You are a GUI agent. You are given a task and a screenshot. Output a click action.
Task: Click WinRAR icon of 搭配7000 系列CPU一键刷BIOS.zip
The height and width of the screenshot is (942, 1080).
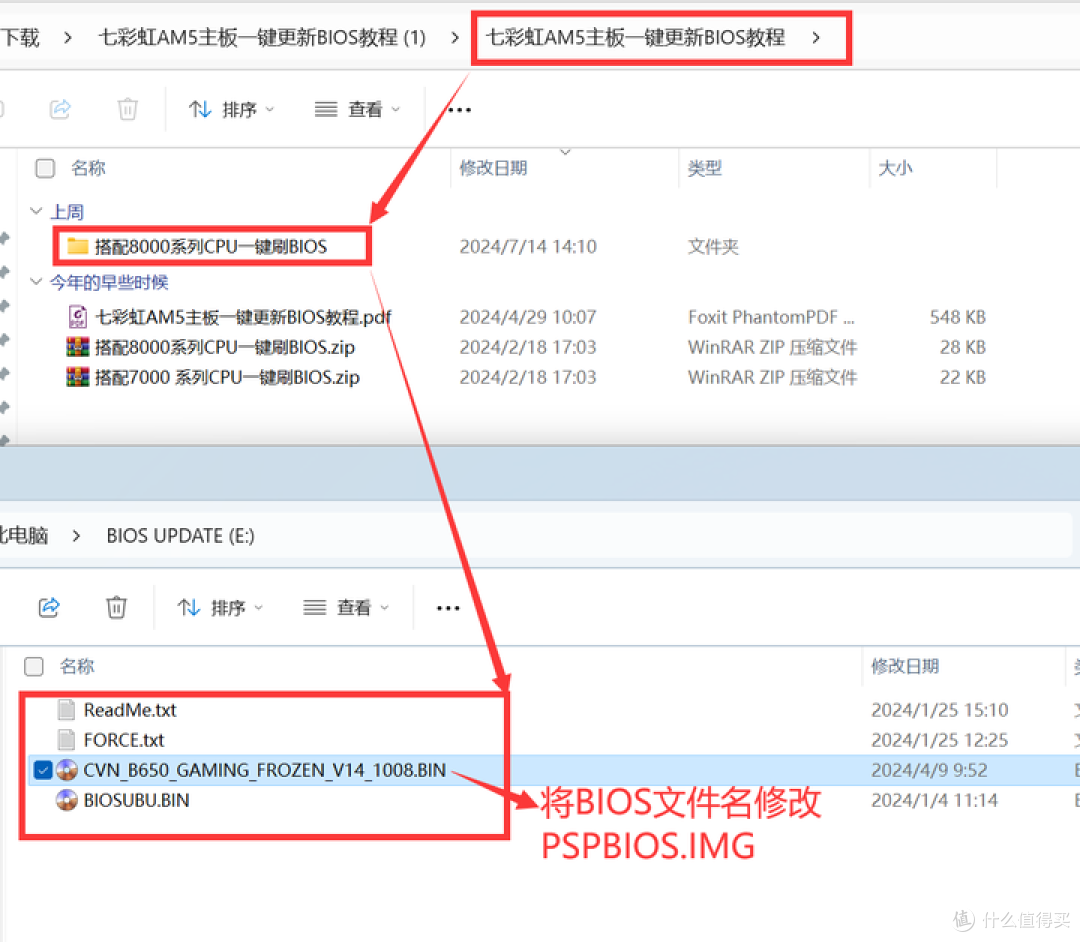77,377
